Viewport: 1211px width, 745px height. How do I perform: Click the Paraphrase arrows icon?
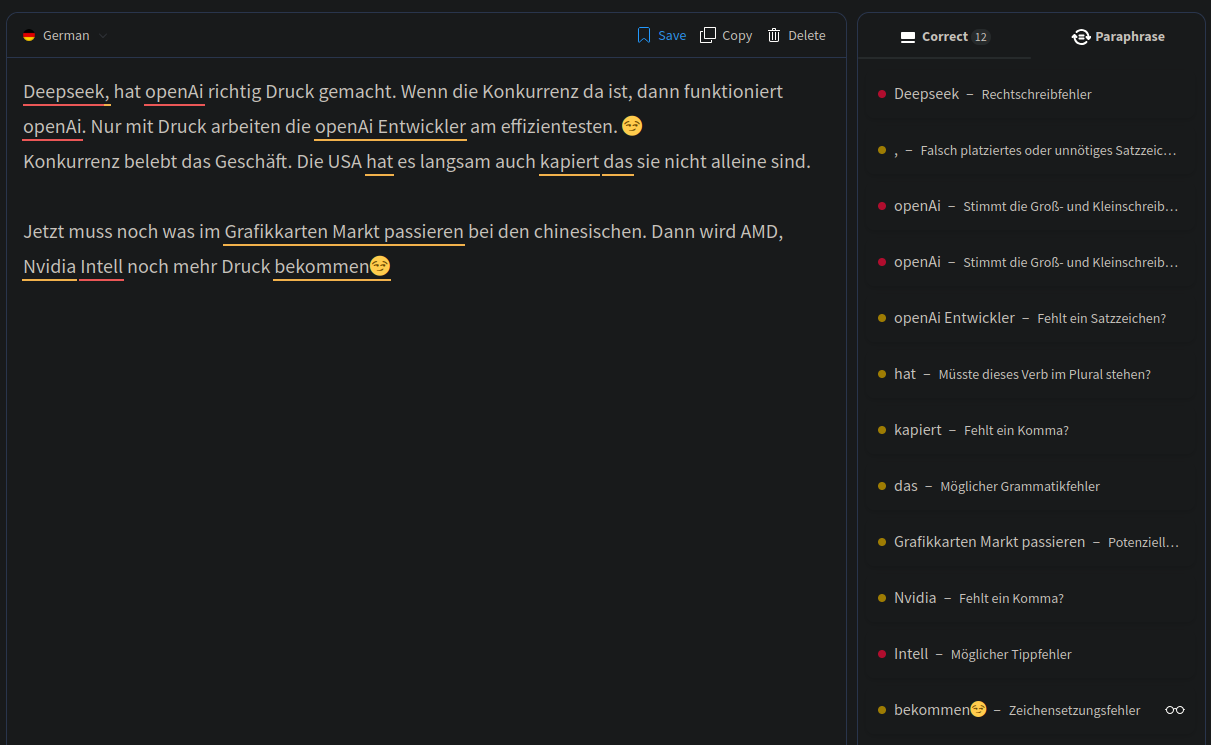click(1081, 36)
